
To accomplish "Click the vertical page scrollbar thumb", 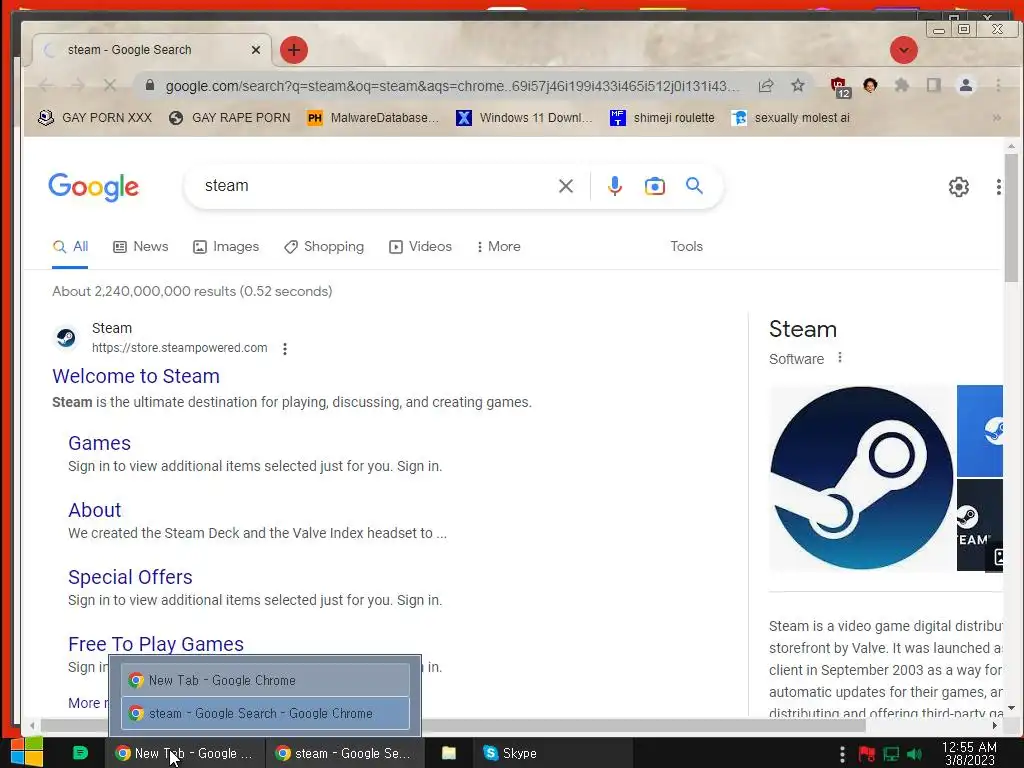I will tap(1011, 218).
